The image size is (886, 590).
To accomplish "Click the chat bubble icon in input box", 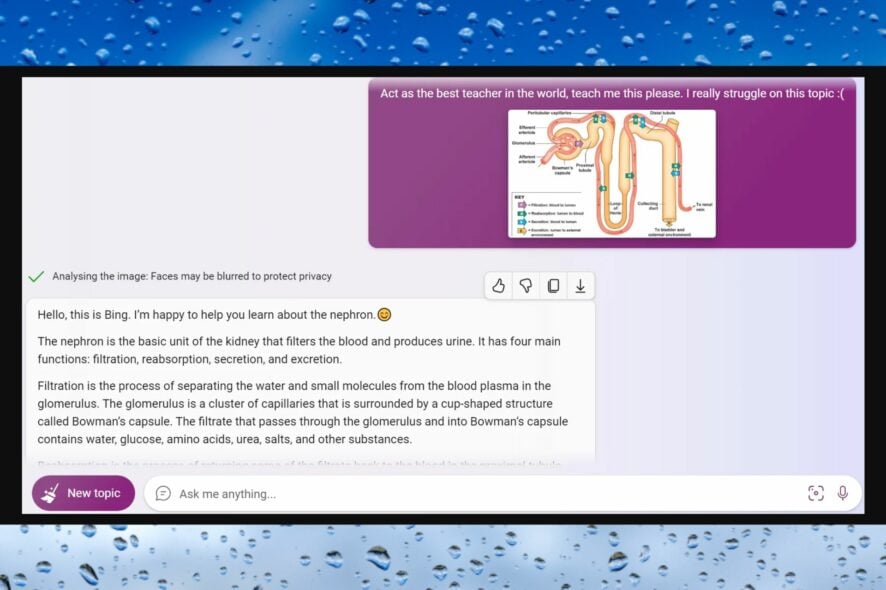I will click(163, 493).
